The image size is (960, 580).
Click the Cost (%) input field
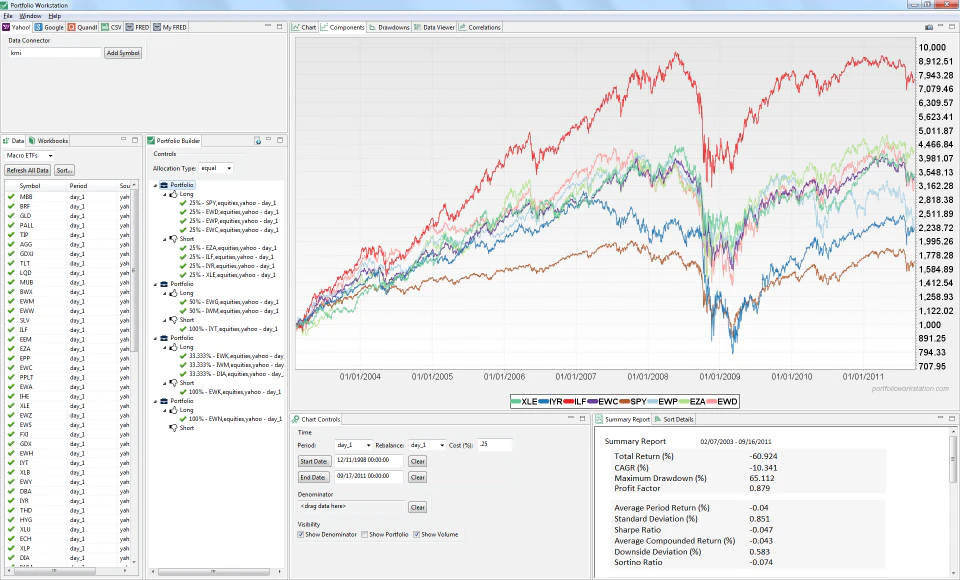[495, 445]
